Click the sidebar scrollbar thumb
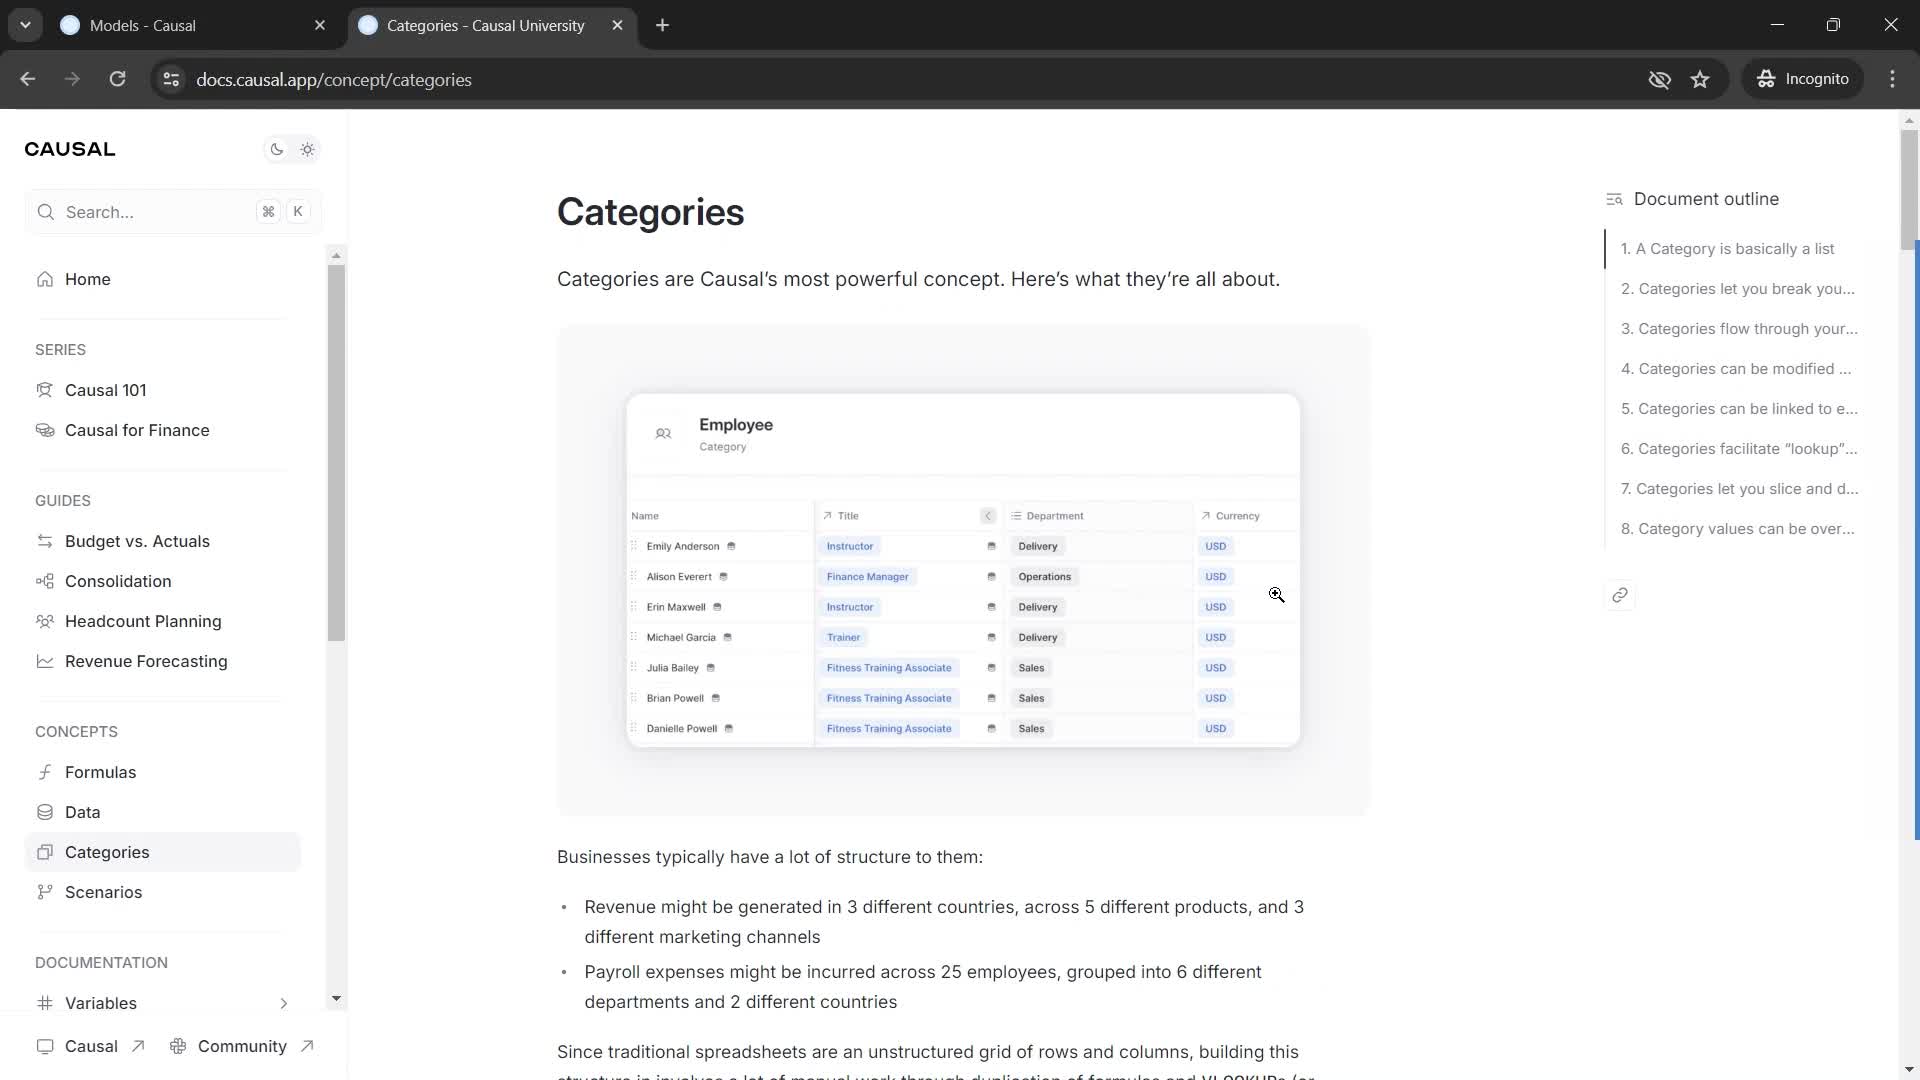The height and width of the screenshot is (1080, 1920). [x=336, y=452]
